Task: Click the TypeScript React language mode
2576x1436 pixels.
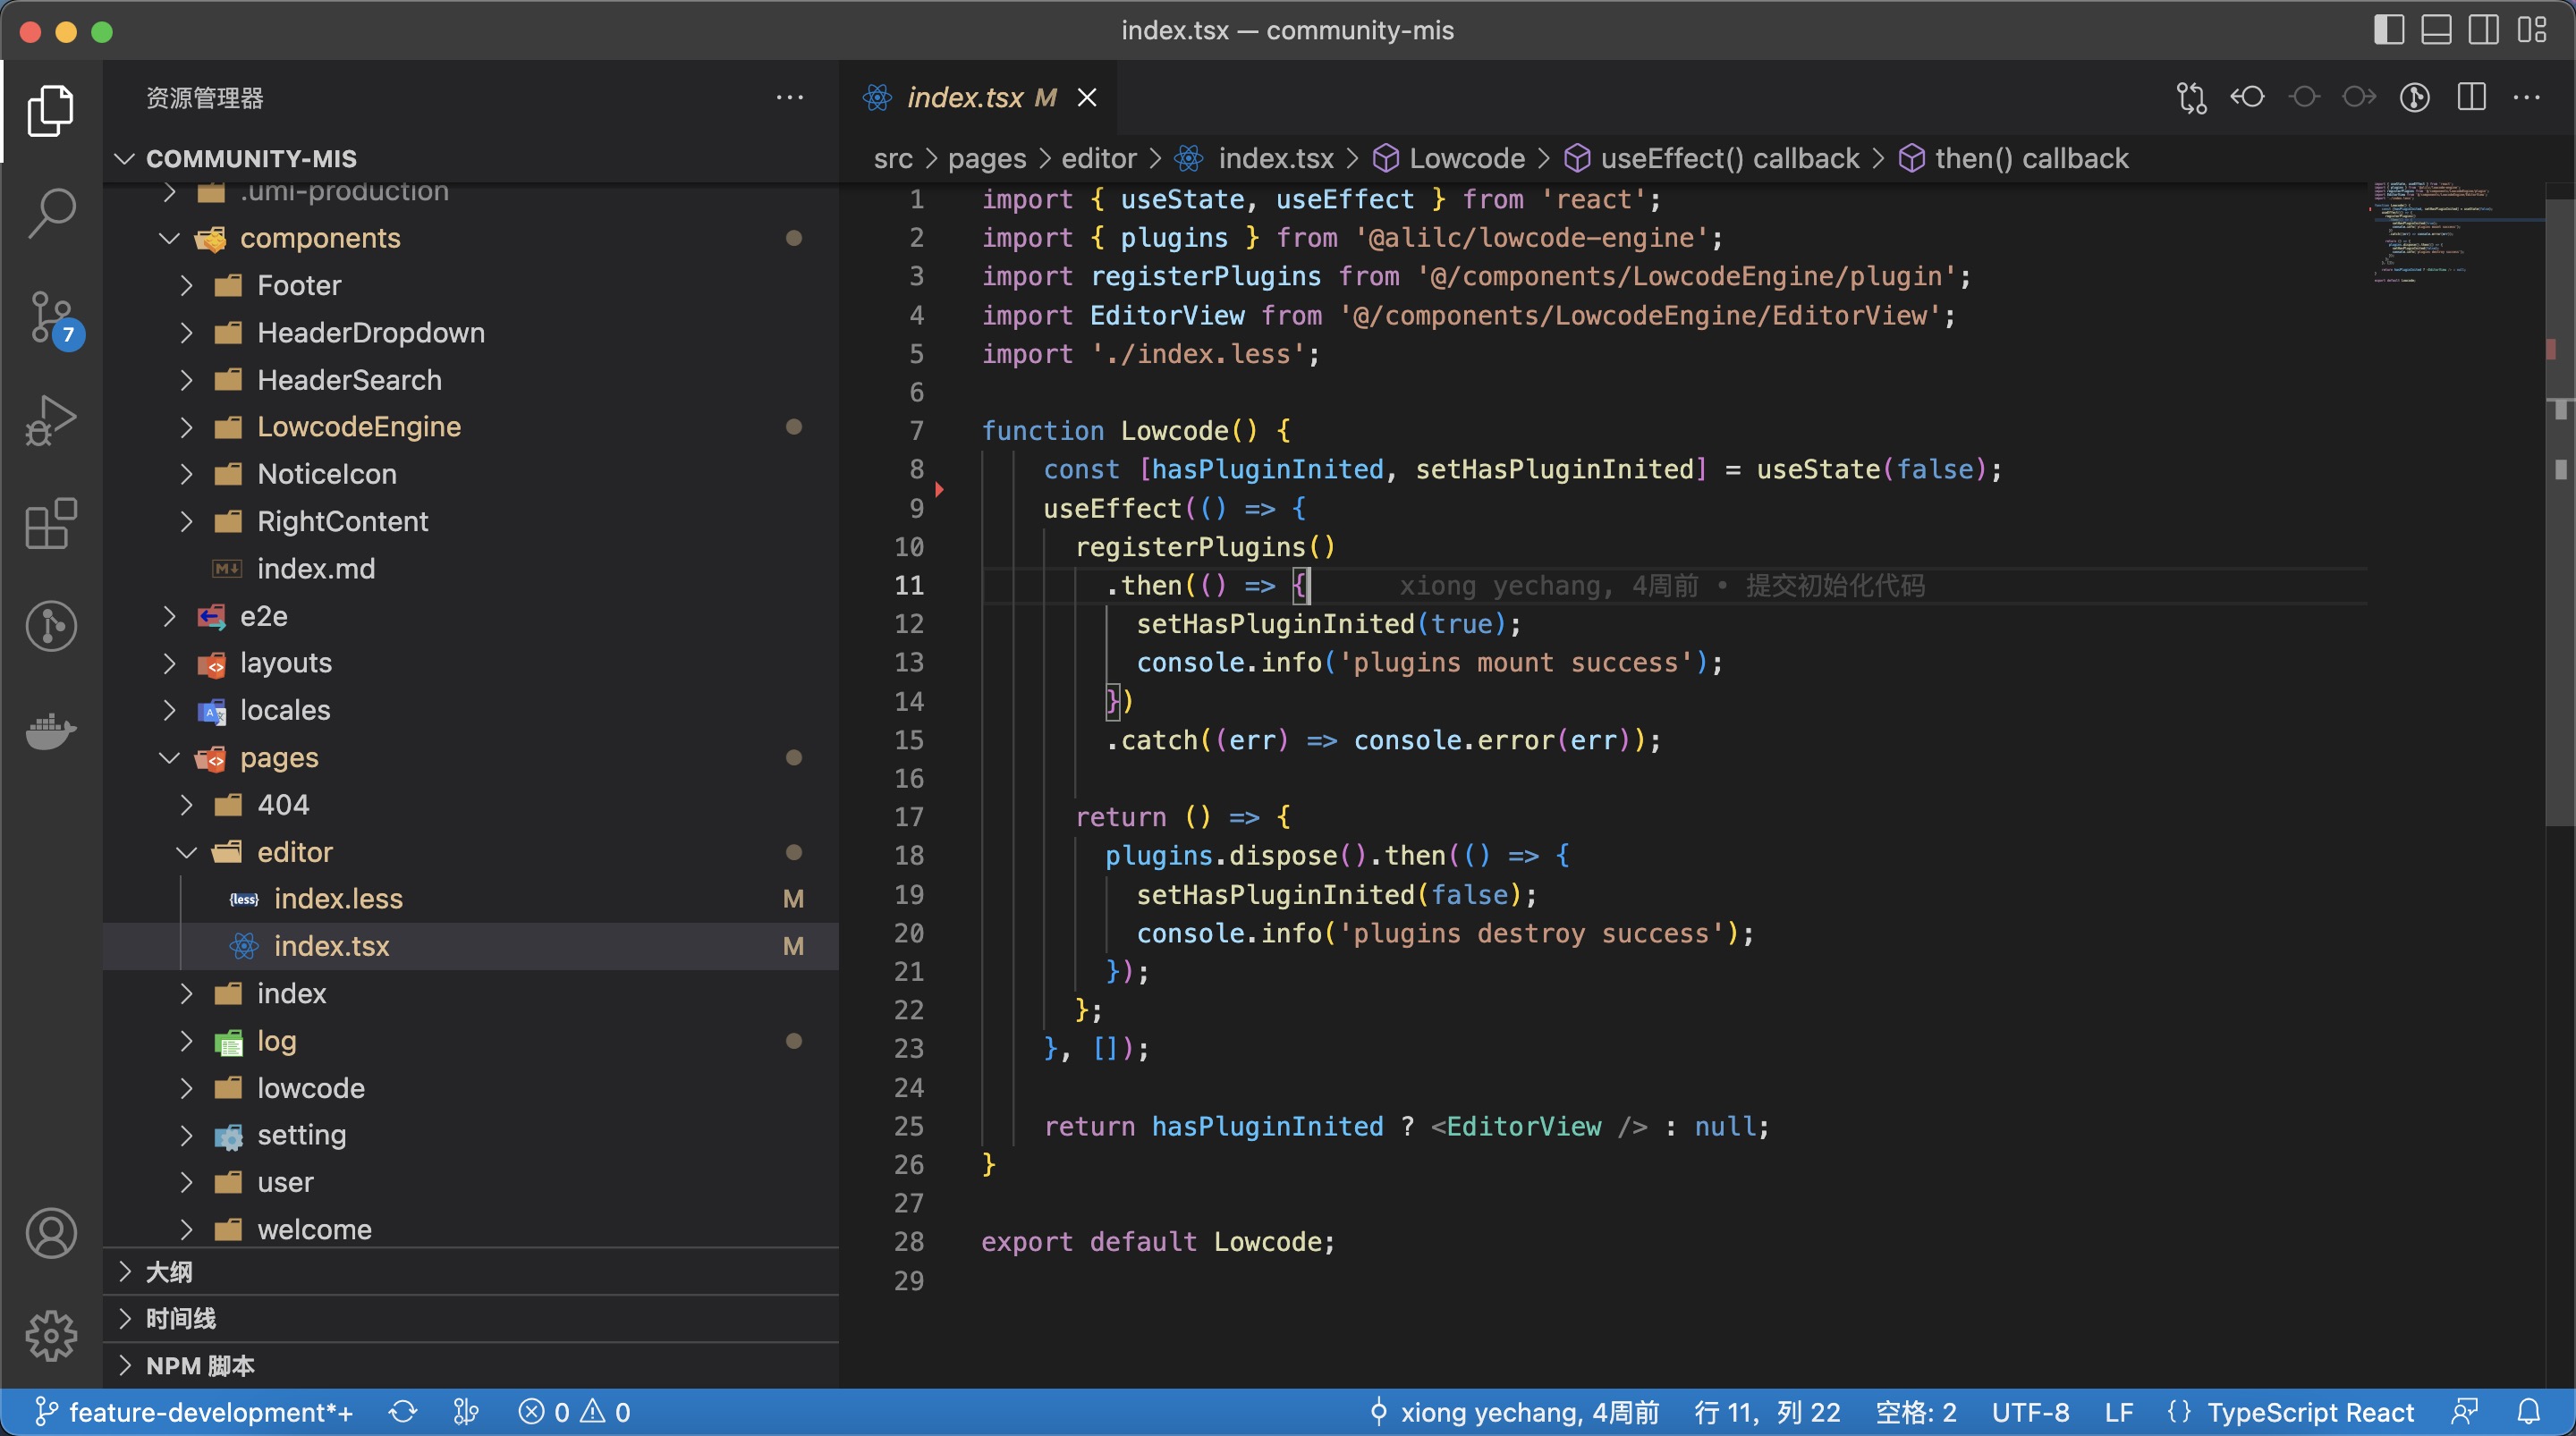Action: [2310, 1412]
